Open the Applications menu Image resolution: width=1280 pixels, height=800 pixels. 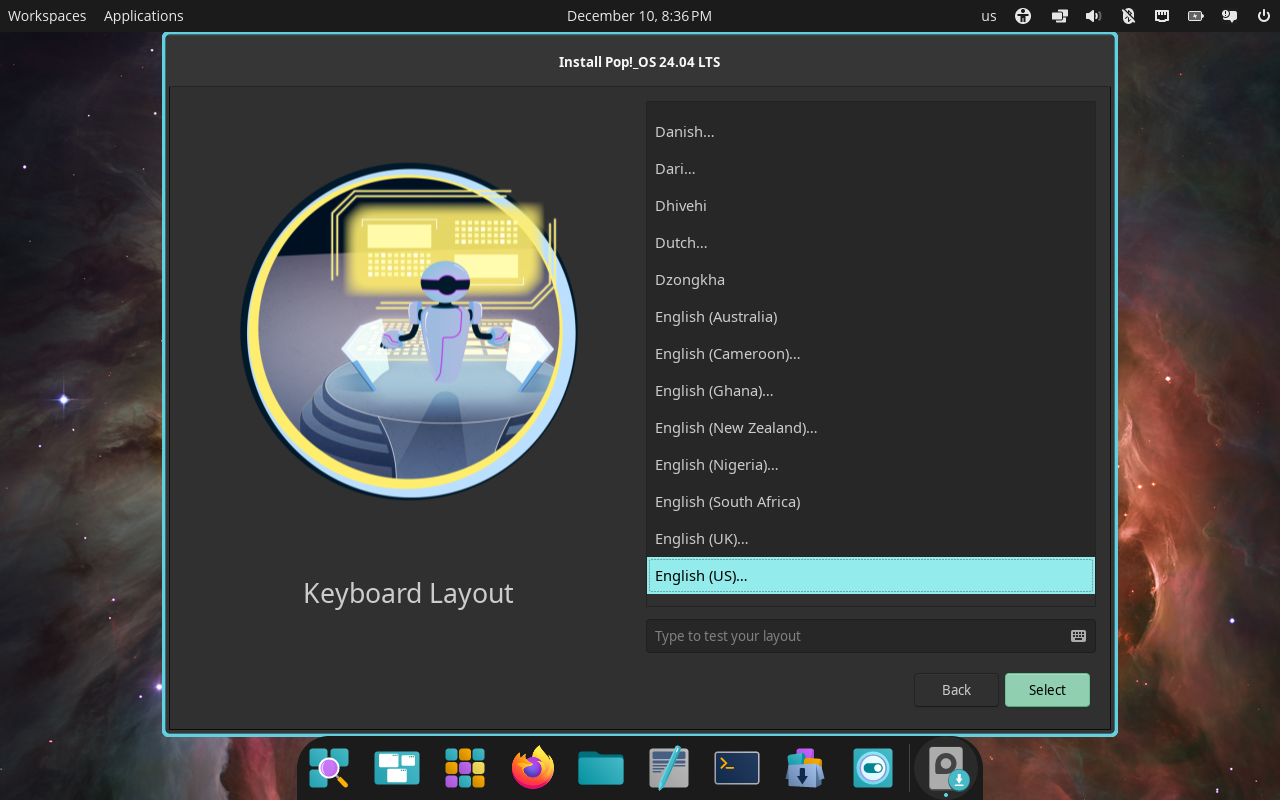point(143,15)
